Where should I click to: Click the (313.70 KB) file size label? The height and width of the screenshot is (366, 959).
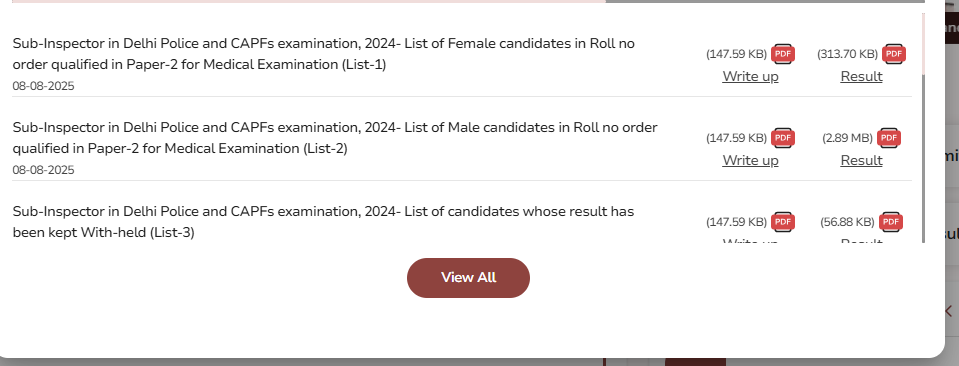point(848,54)
